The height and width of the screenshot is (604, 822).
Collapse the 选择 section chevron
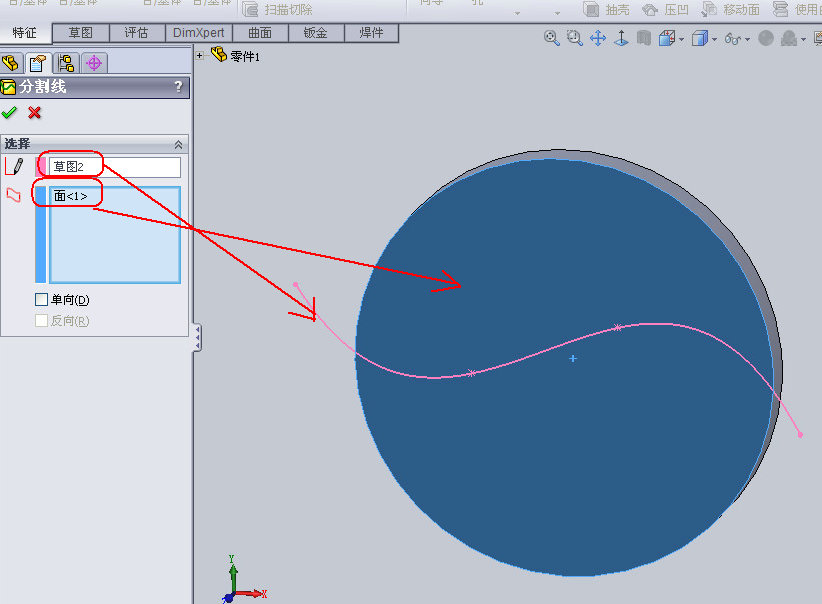tap(178, 144)
